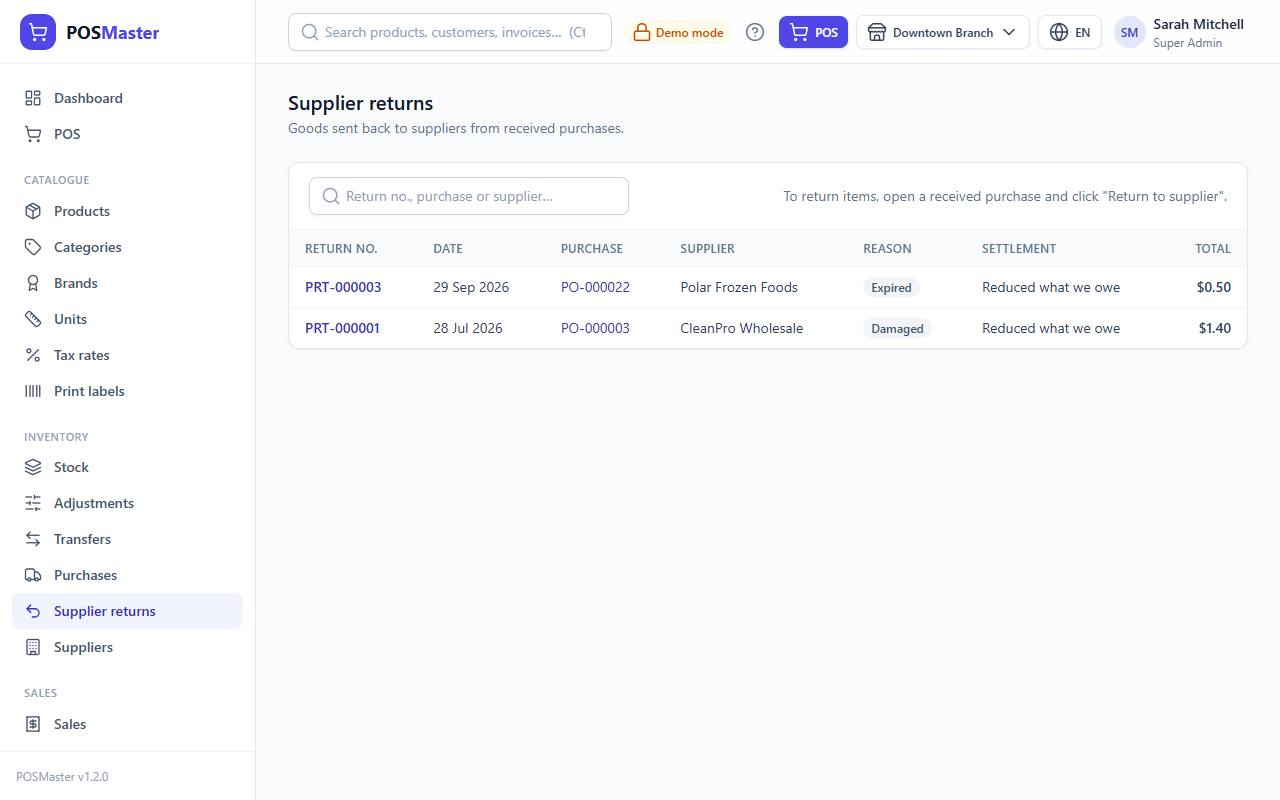Viewport: 1280px width, 800px height.
Task: Click the Units ruler icon
Action: 33,319
